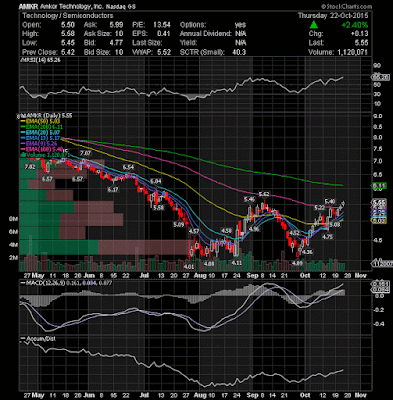Click the Accum/Dist indicator label

coord(38,339)
